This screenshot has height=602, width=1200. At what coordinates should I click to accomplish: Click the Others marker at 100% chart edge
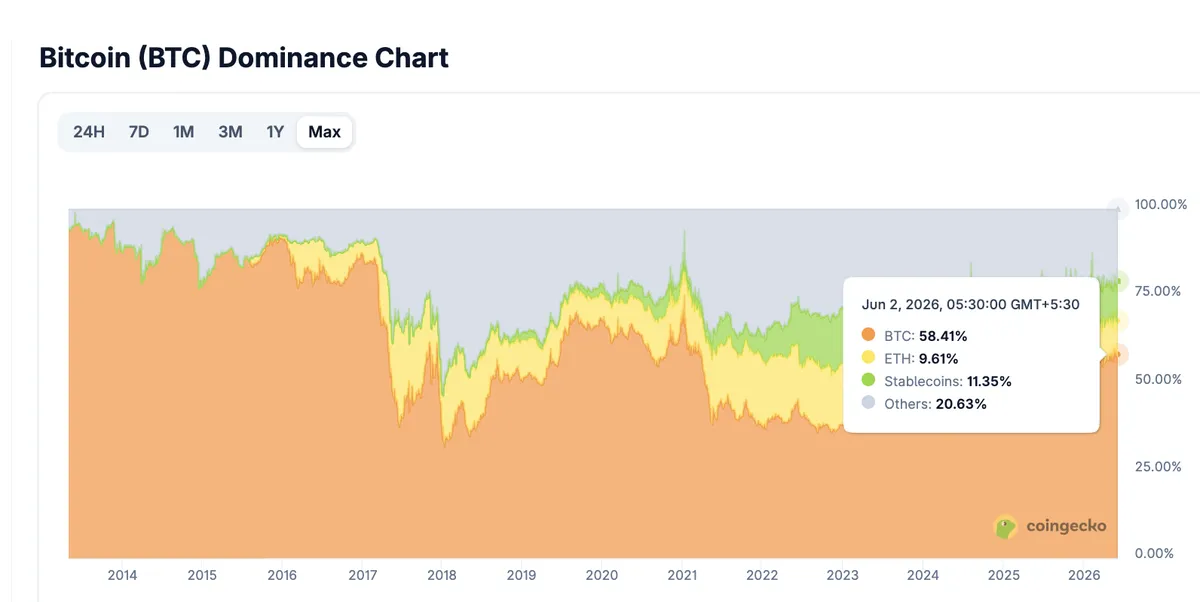[1119, 209]
